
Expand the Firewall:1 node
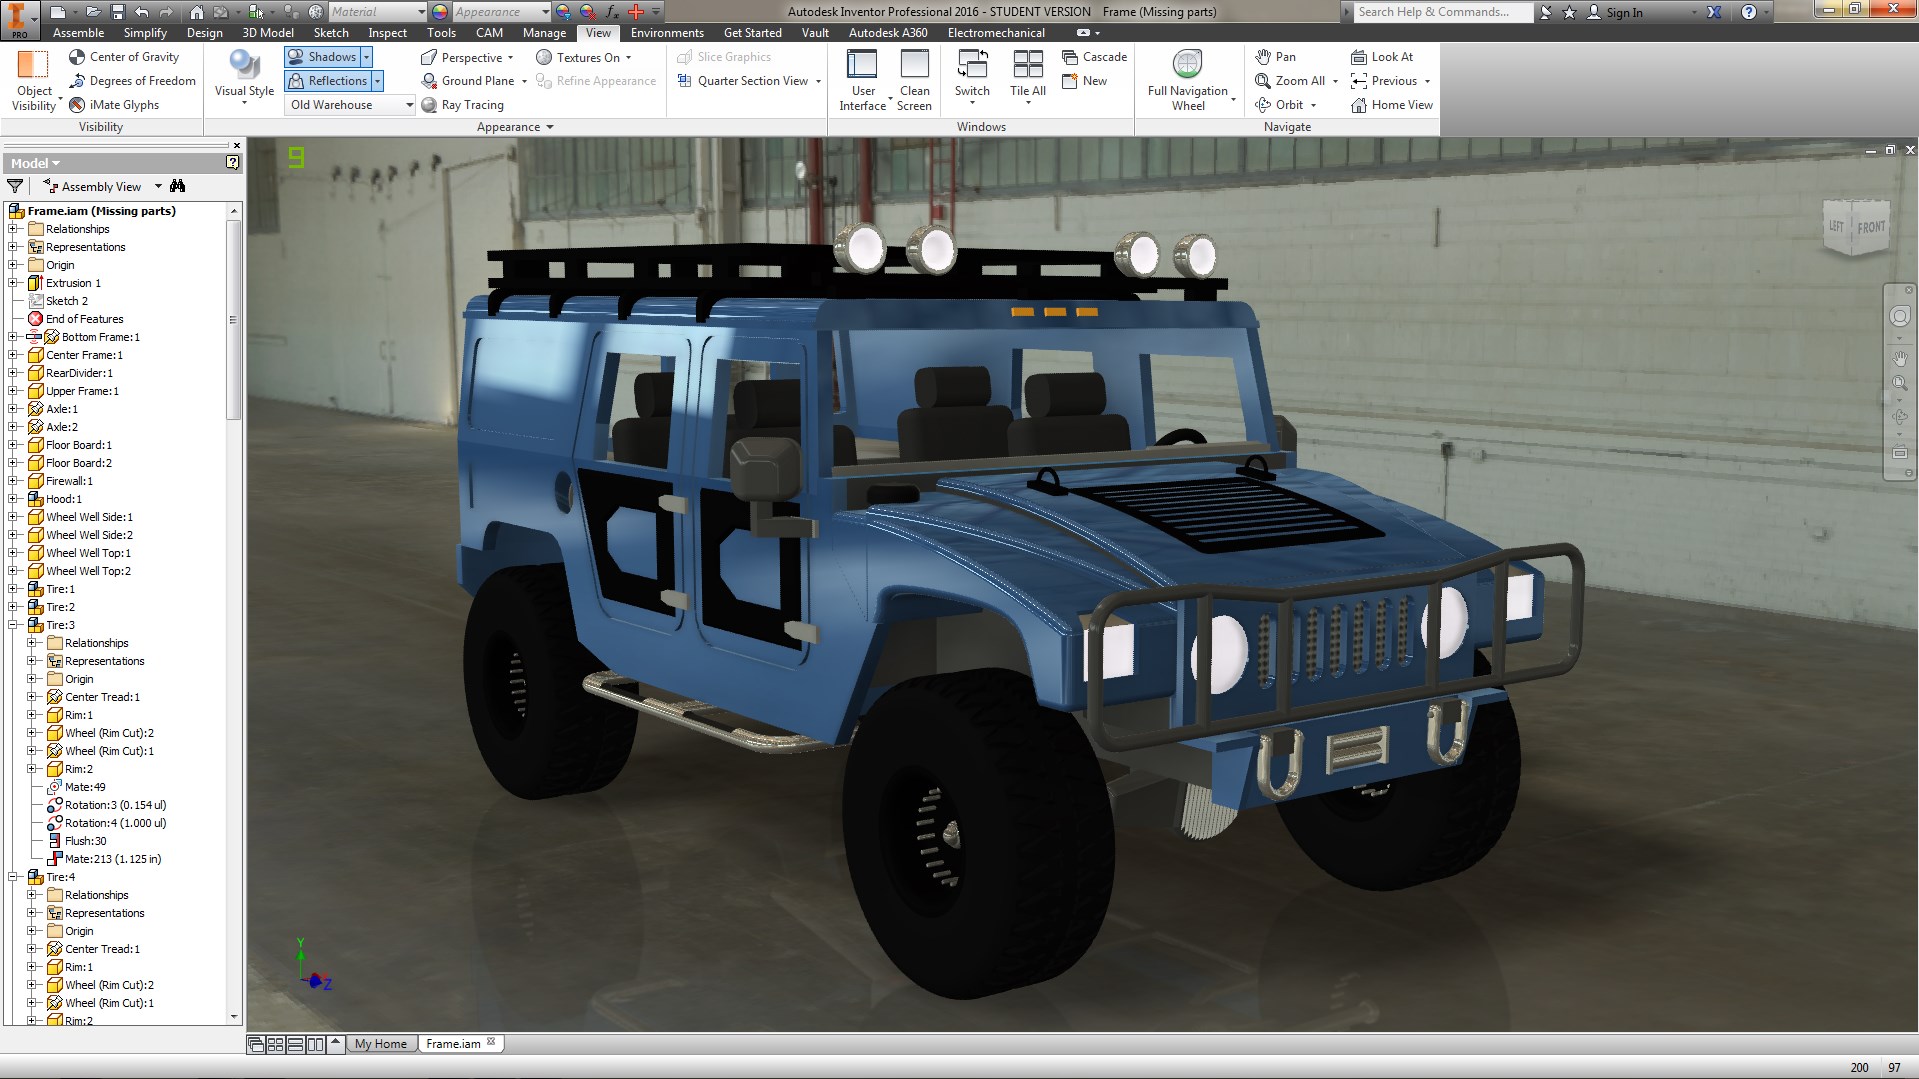[x=14, y=481]
